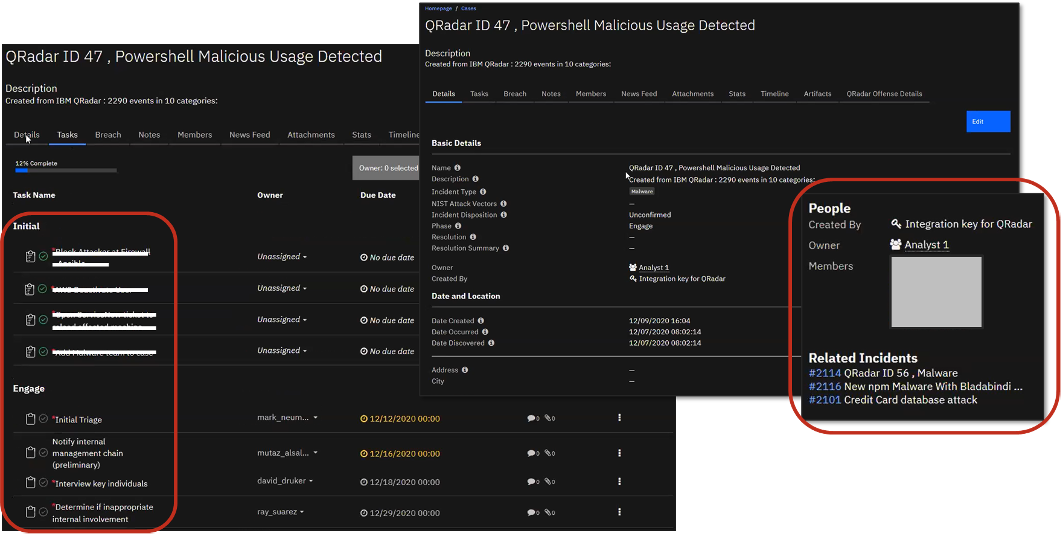Switch to QRadar Offense Details tab
This screenshot has height=535, width=1062.
pyautogui.click(x=884, y=94)
